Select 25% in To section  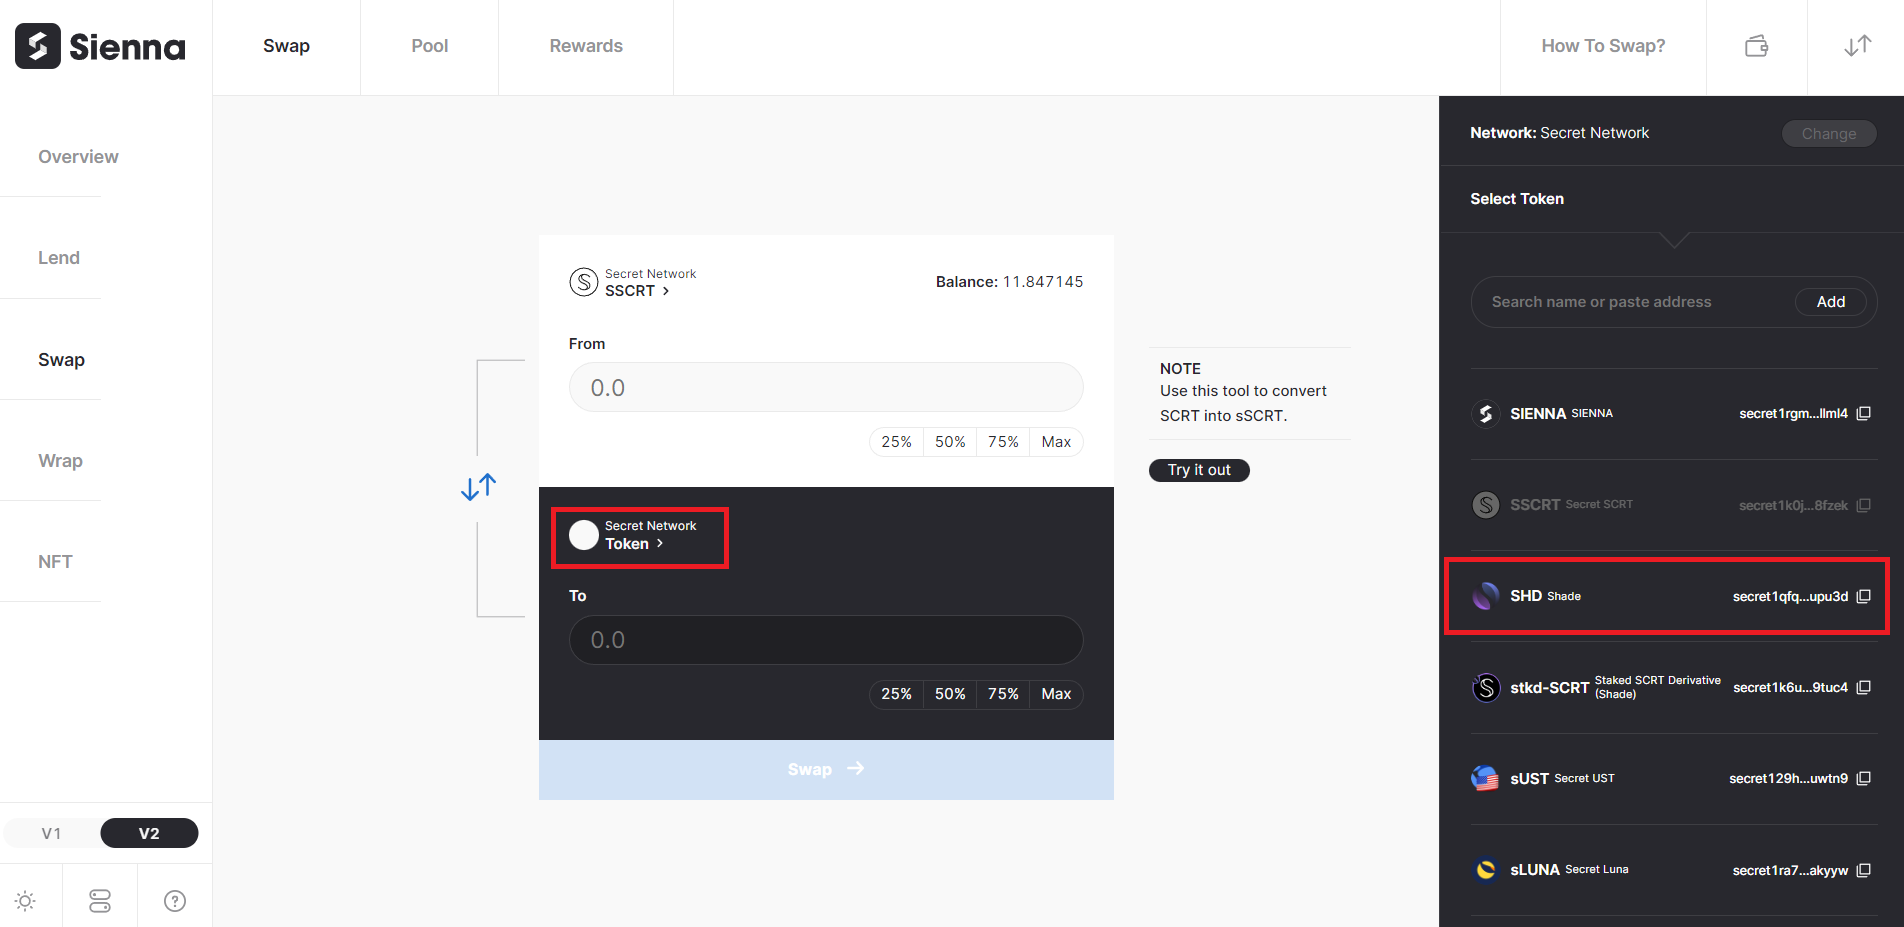[896, 694]
